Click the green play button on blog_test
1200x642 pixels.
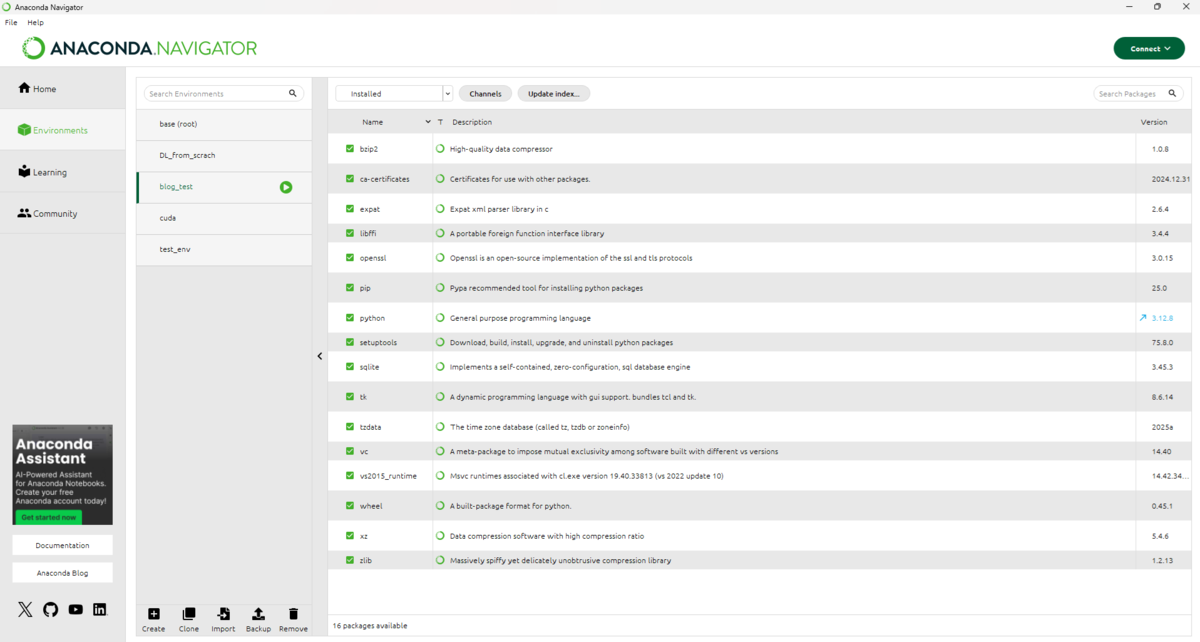(286, 187)
